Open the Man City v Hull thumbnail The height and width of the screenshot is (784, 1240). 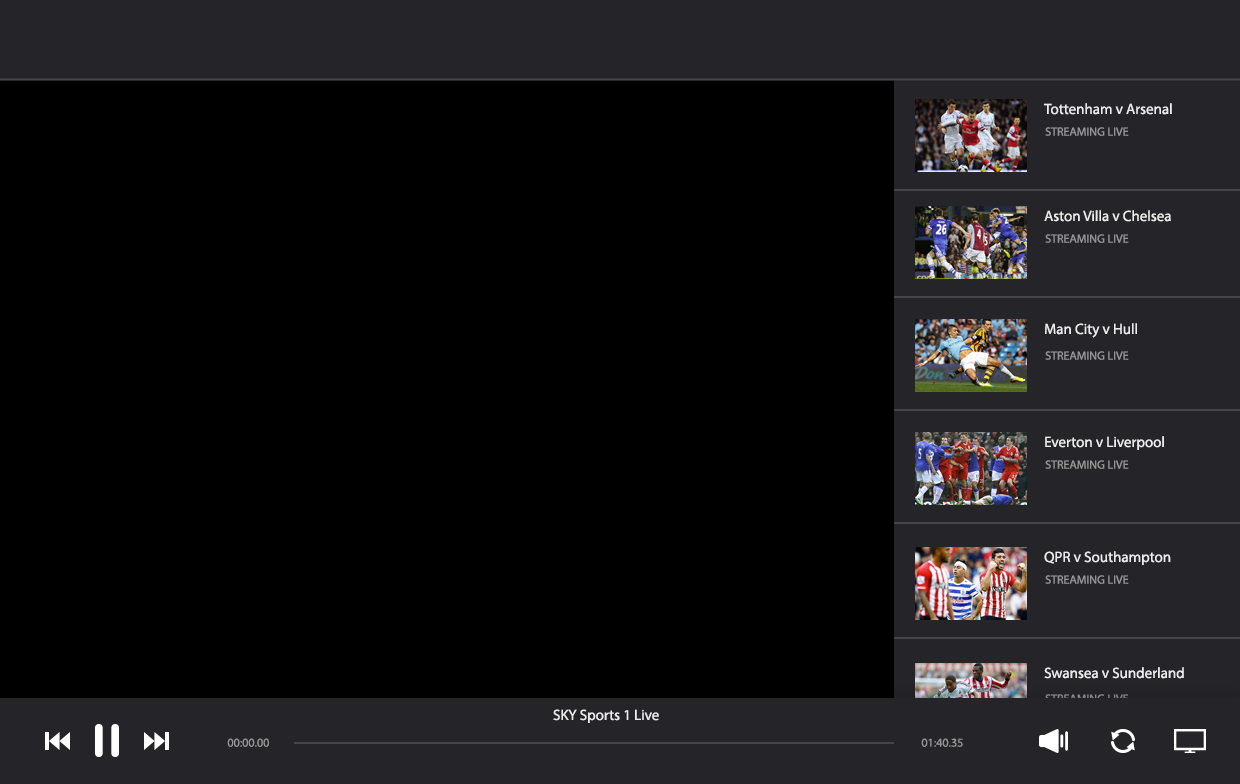click(x=971, y=355)
